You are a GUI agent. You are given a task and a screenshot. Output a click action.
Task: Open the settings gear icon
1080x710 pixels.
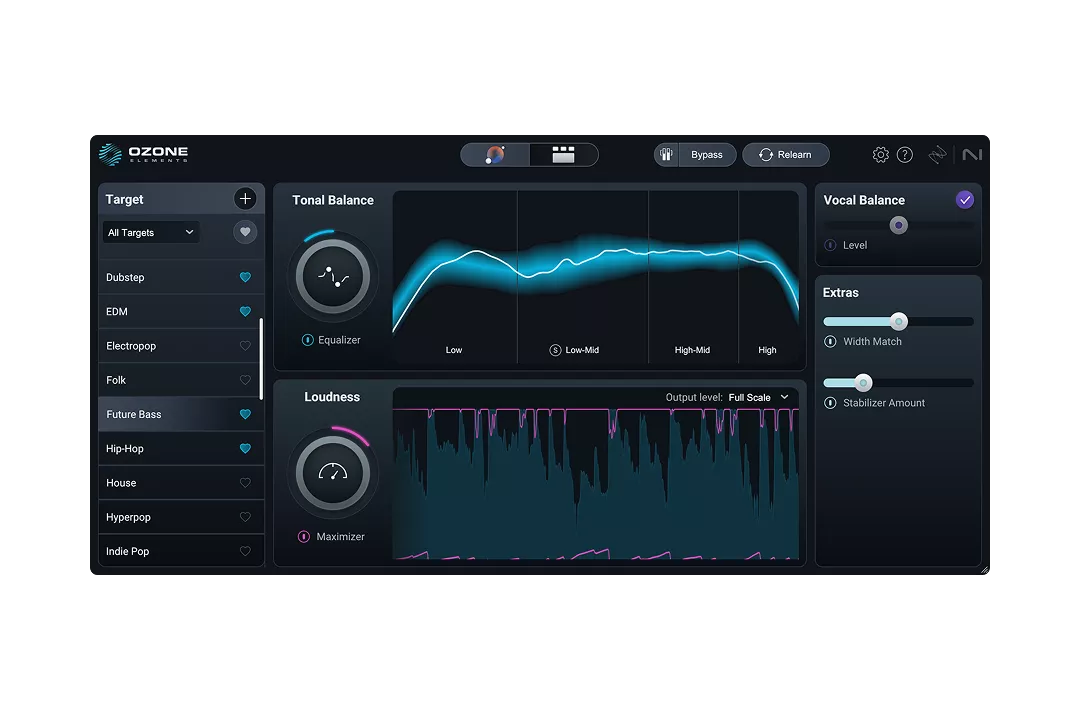881,154
